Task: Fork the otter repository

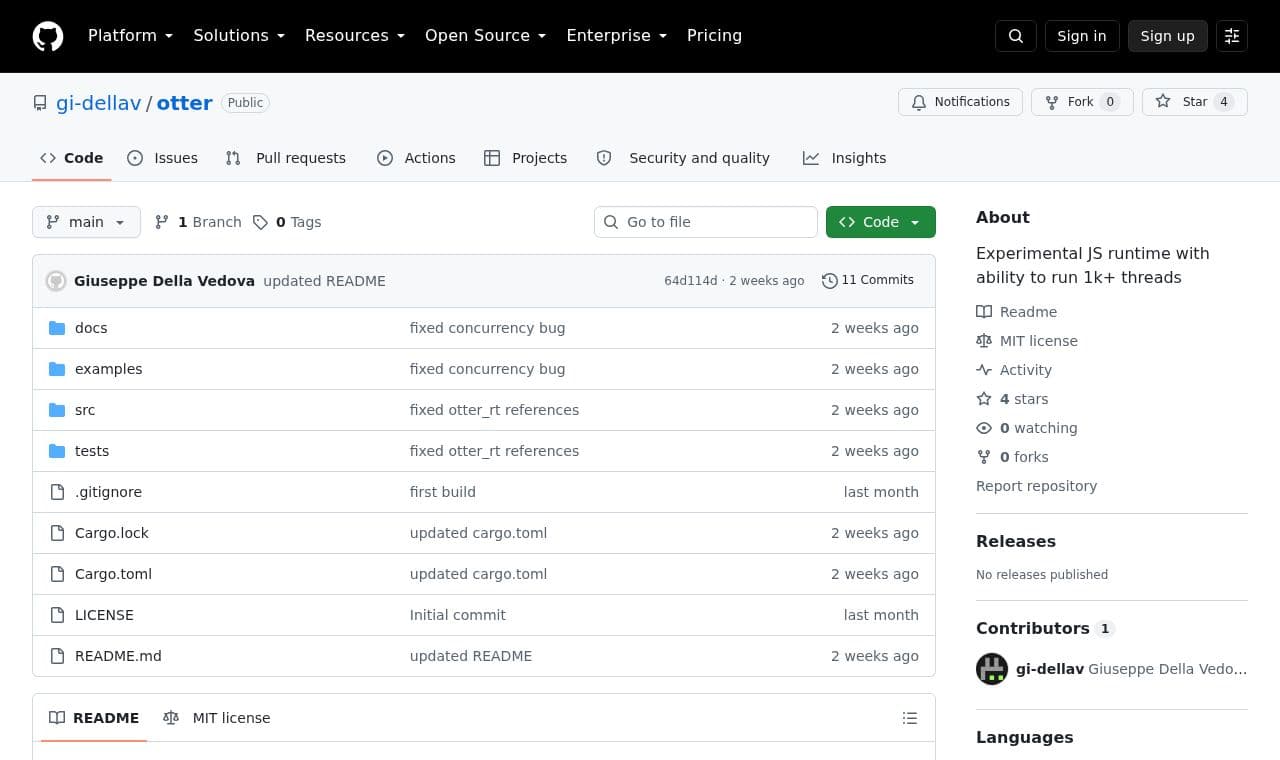Action: [1082, 102]
